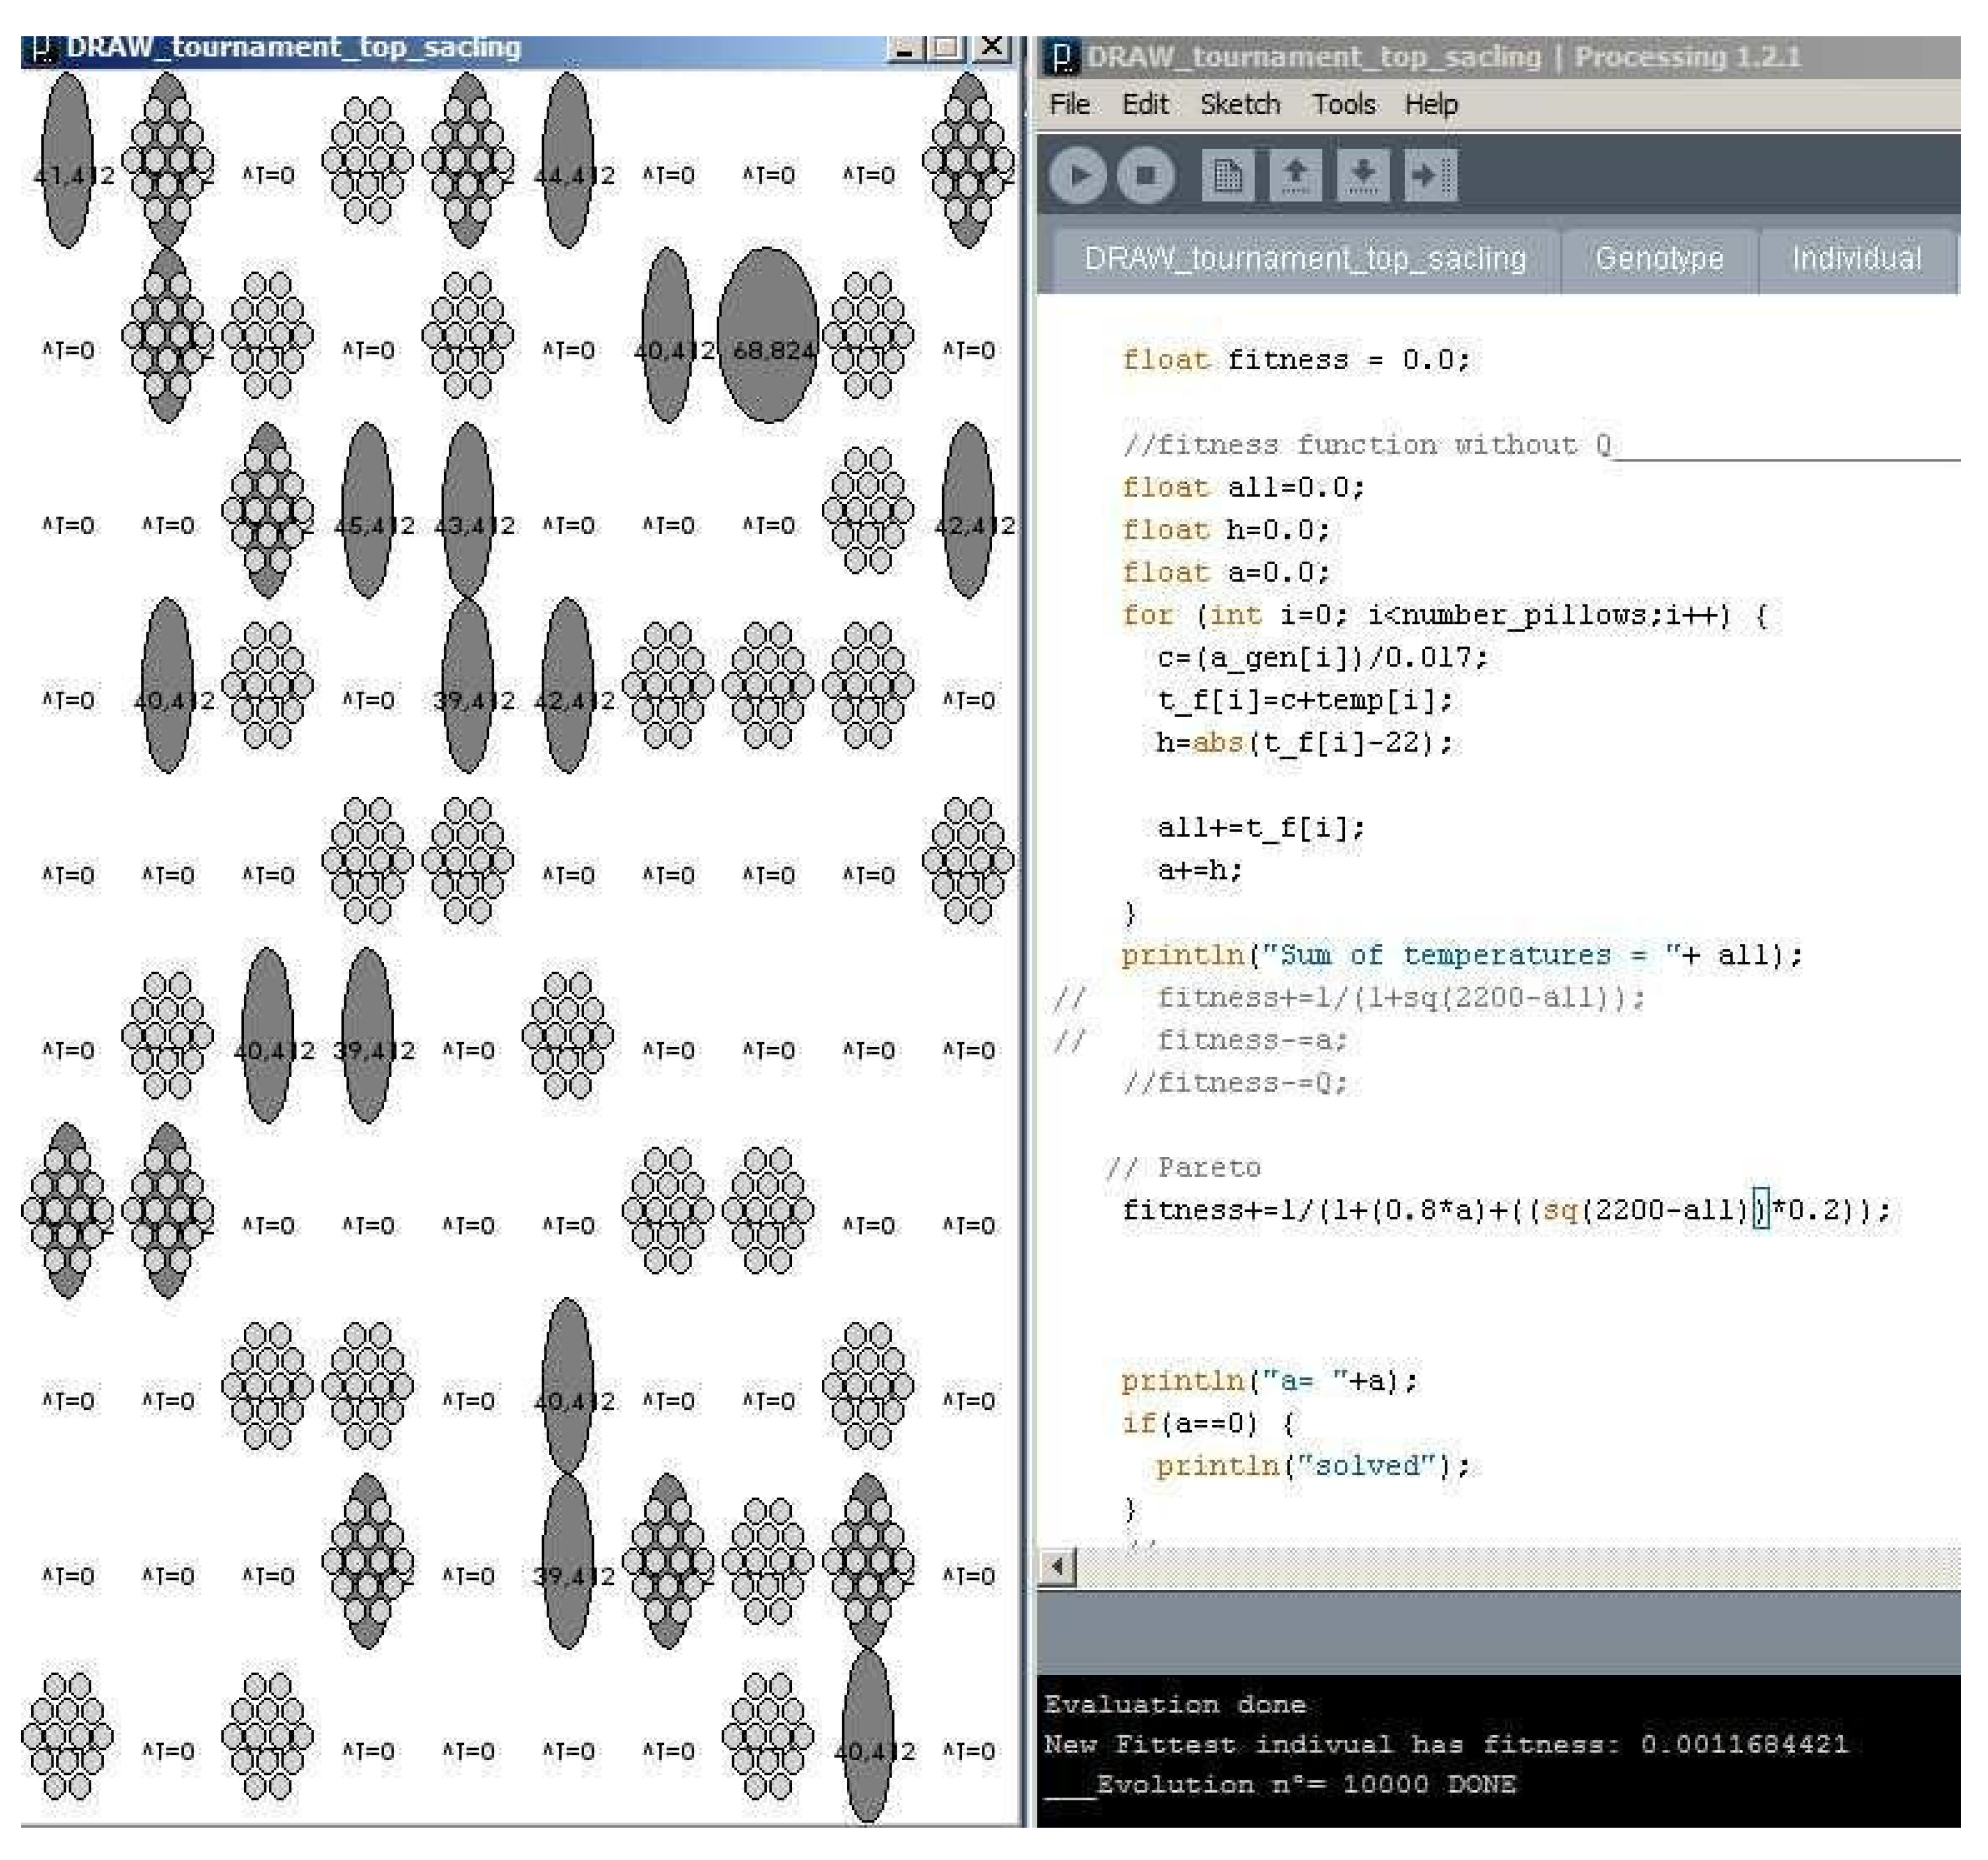Viewport: 1988px width, 1860px height.
Task: Click the Save sketch arrow-down icon
Action: pos(1362,176)
